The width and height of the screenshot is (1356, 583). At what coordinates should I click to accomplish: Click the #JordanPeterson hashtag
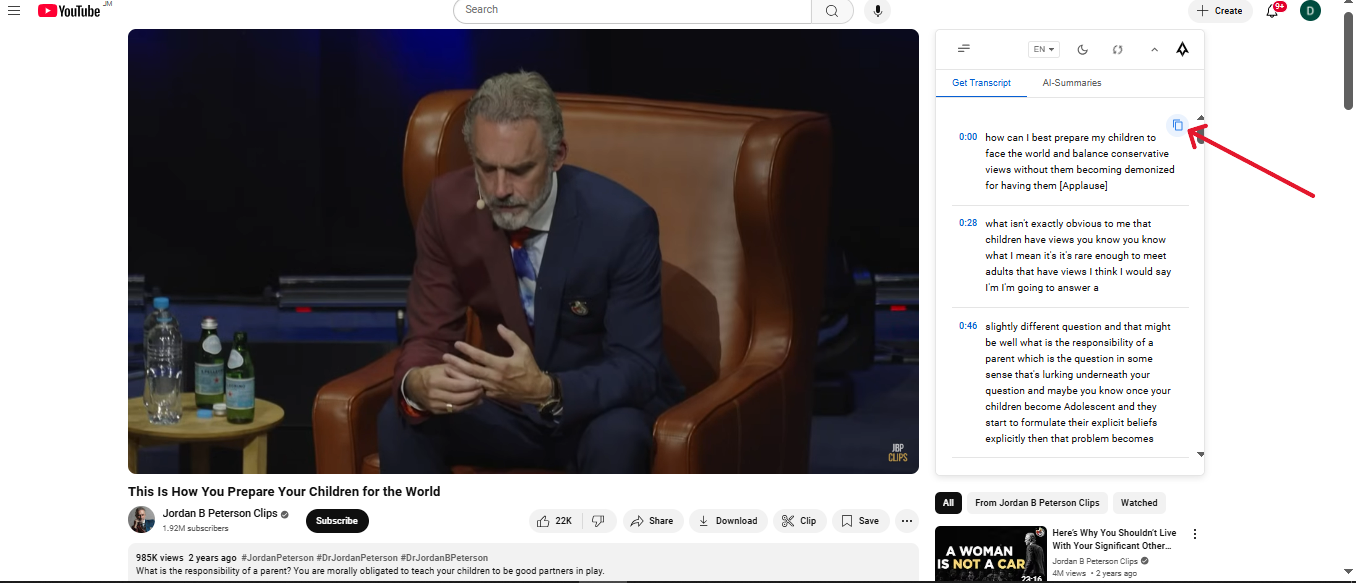coord(277,558)
